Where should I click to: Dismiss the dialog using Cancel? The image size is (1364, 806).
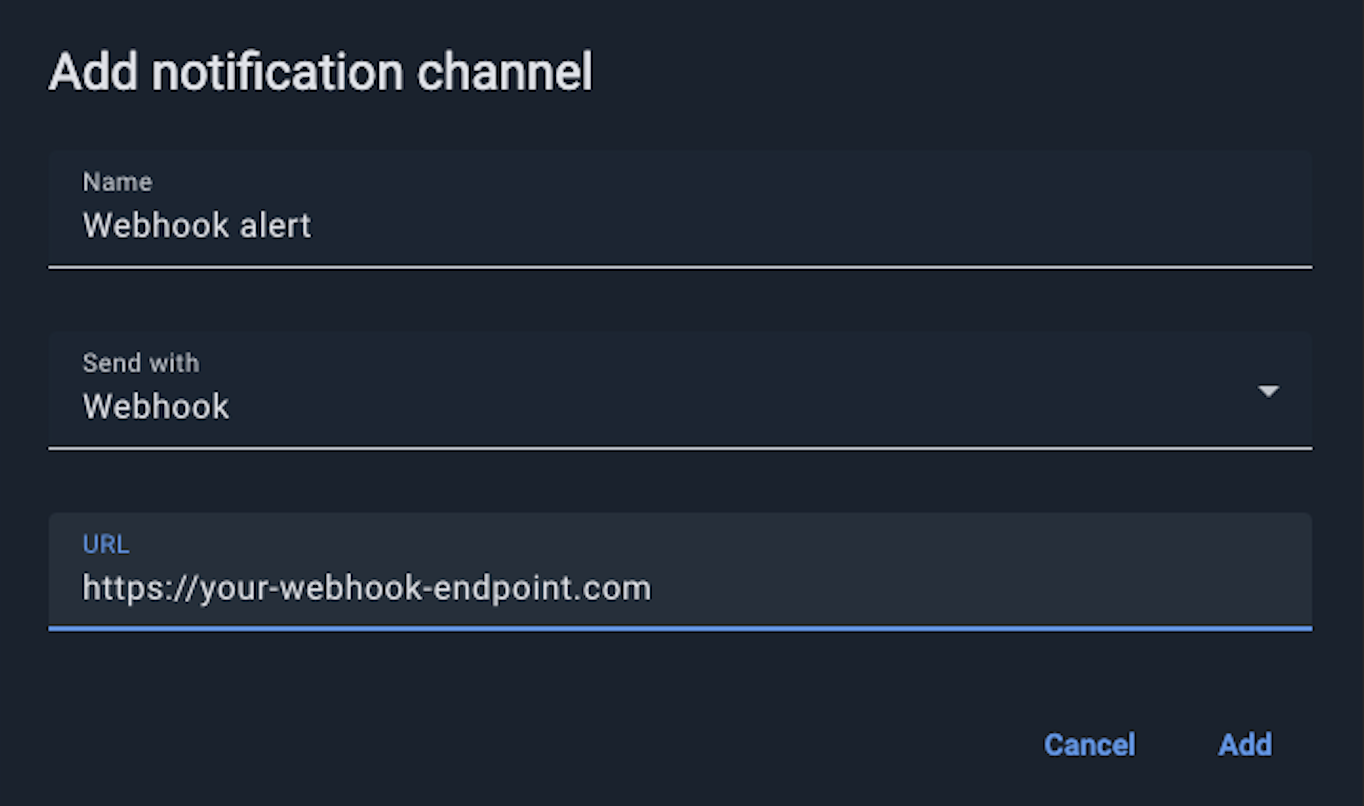tap(1089, 744)
